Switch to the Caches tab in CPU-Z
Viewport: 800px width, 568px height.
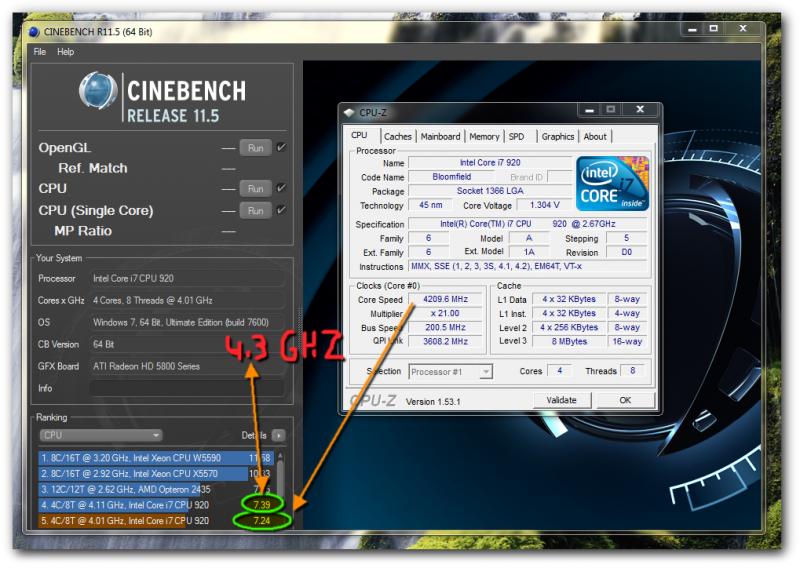click(x=398, y=136)
